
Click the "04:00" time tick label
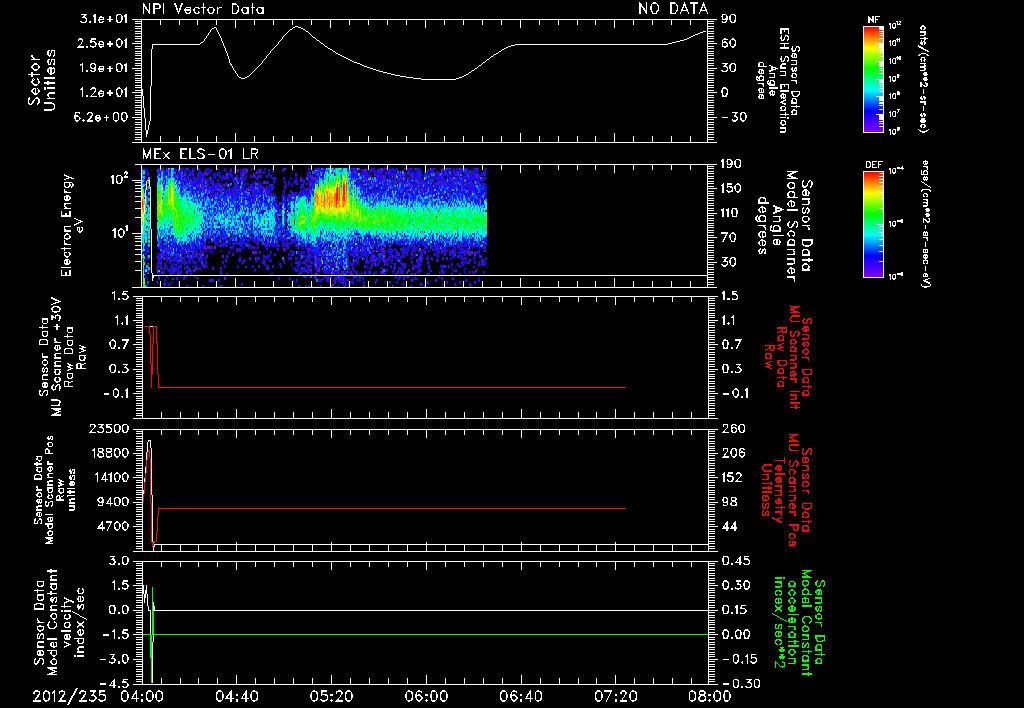[x=142, y=696]
